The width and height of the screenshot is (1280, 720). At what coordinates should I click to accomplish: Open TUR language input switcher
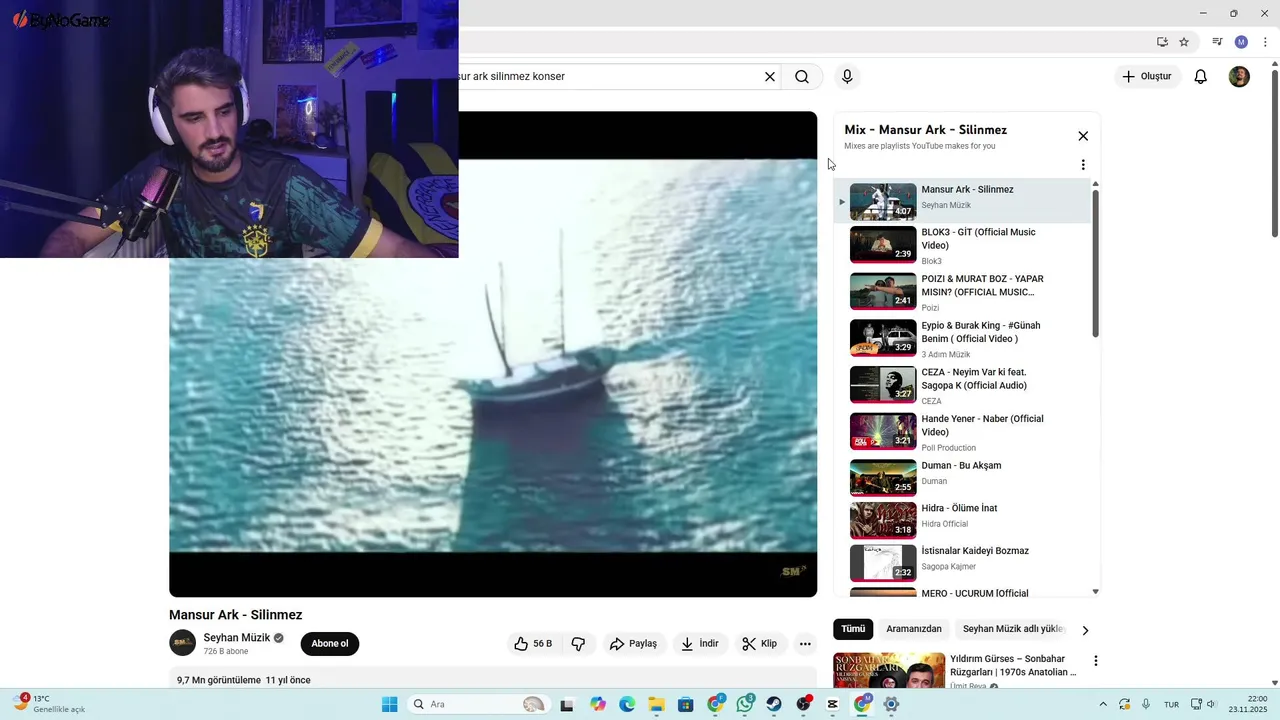1171,704
